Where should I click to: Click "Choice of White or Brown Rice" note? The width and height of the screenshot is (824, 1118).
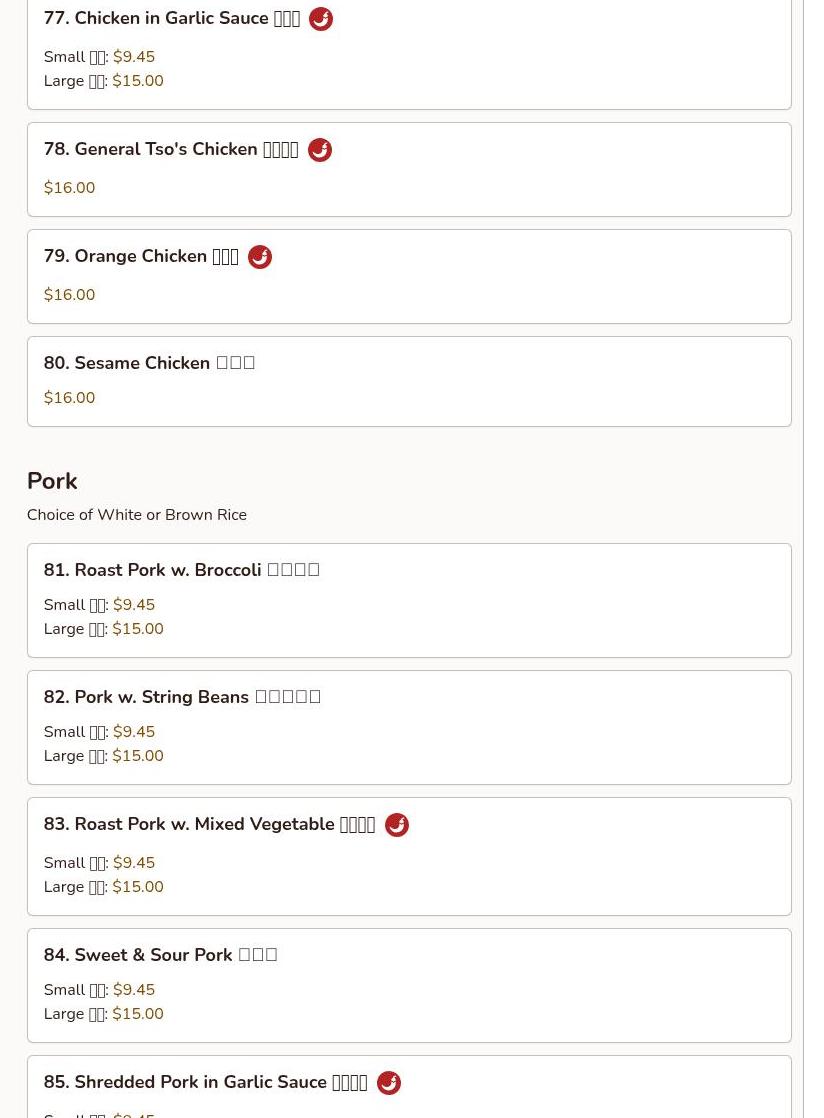(137, 515)
